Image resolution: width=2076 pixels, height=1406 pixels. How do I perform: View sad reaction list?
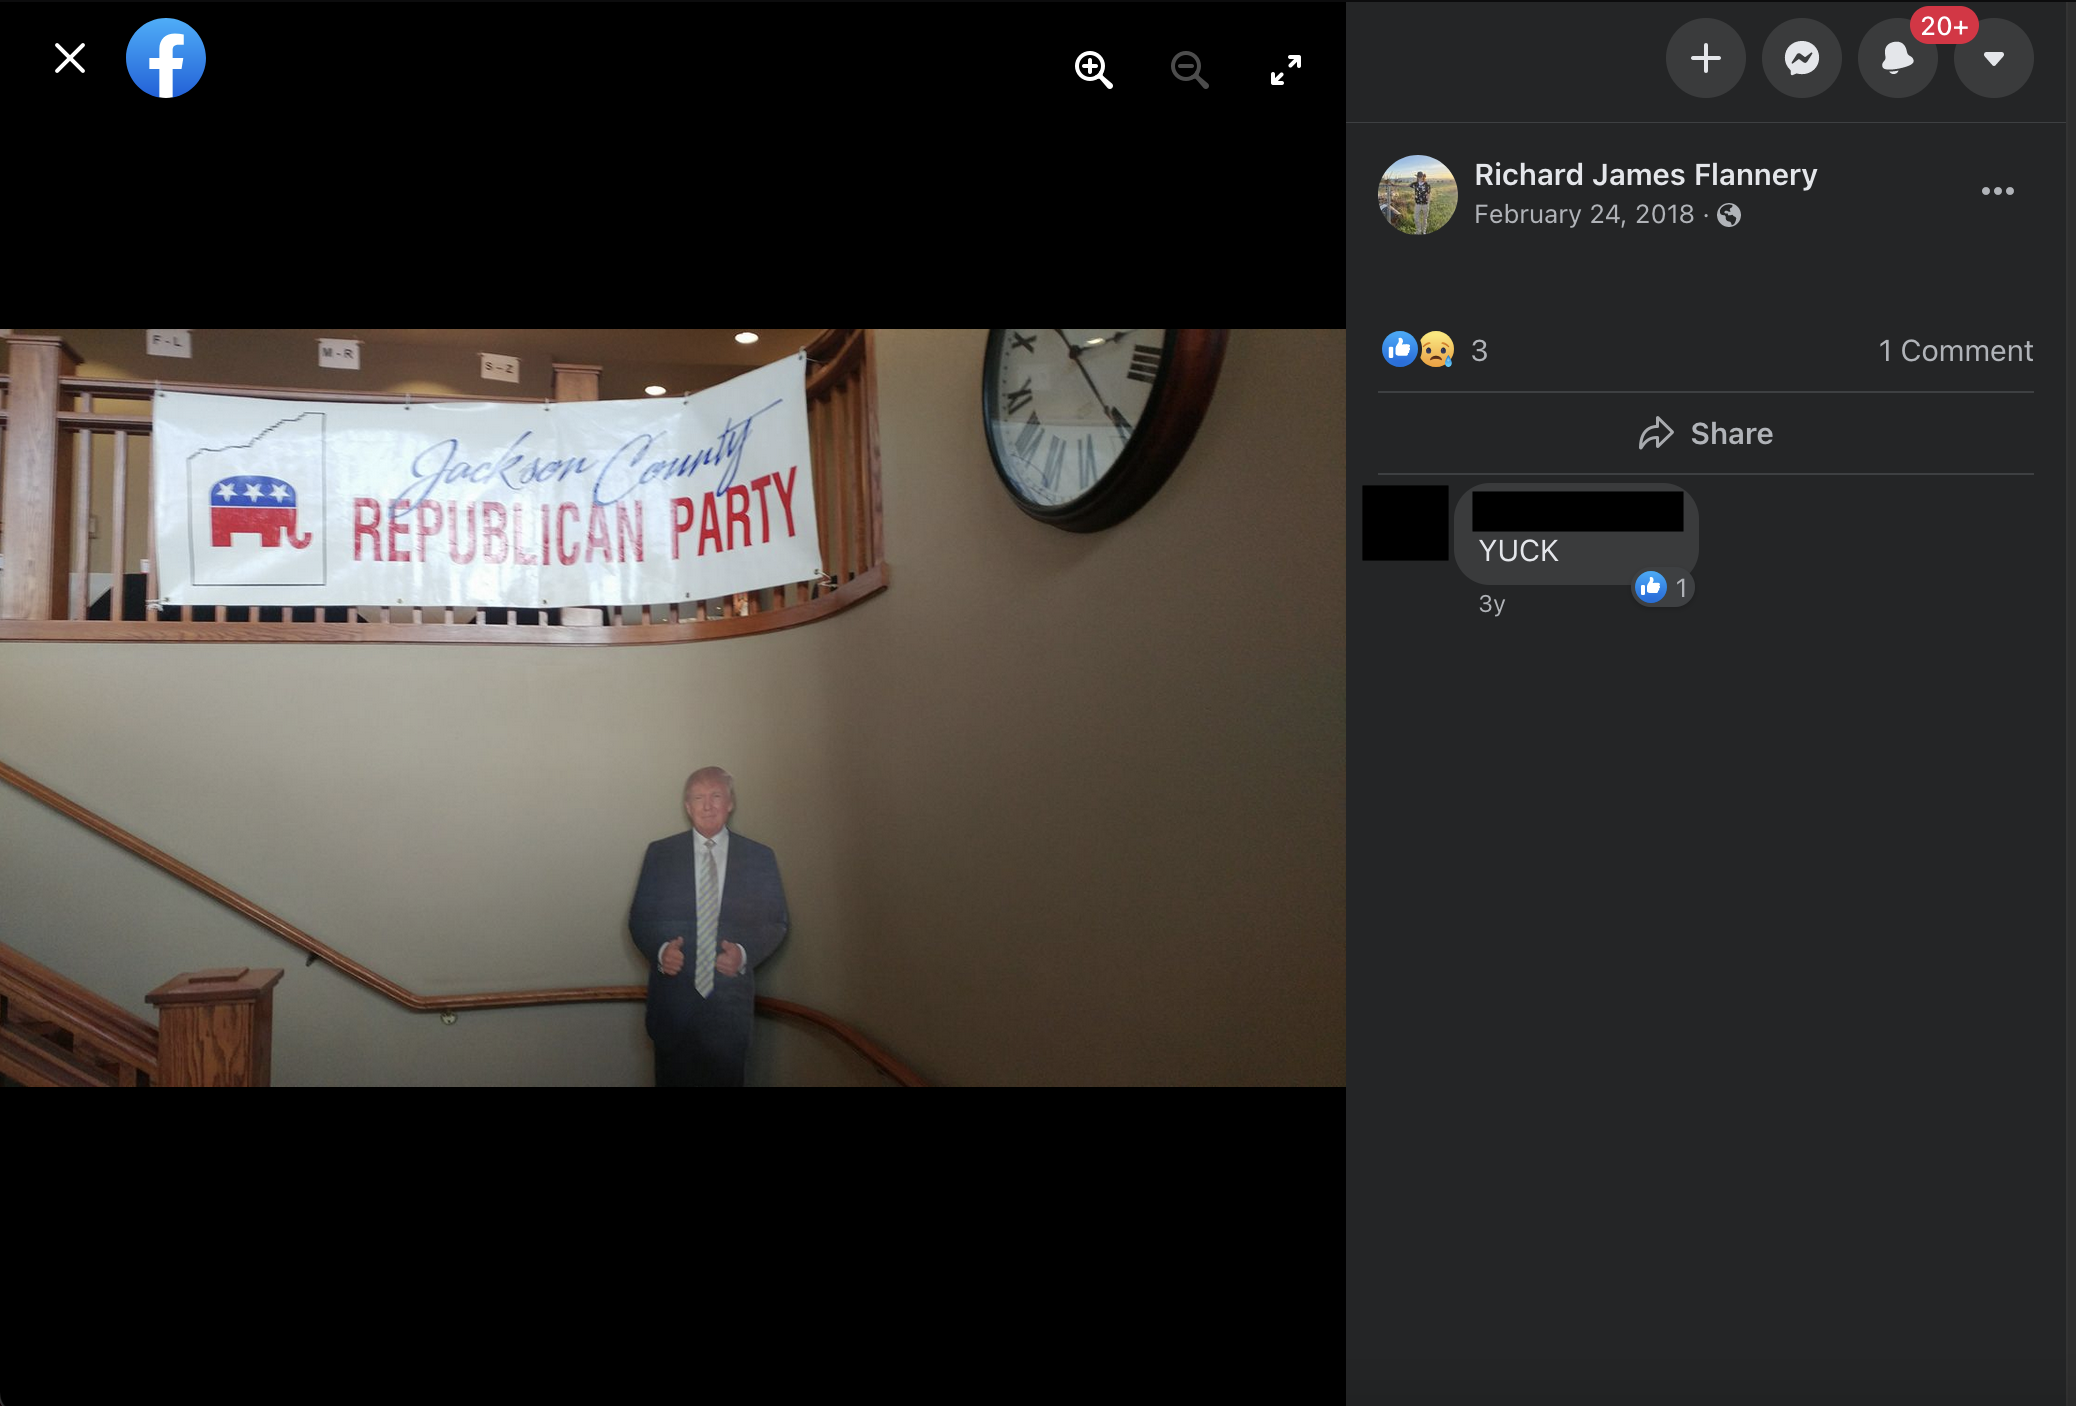(1436, 349)
